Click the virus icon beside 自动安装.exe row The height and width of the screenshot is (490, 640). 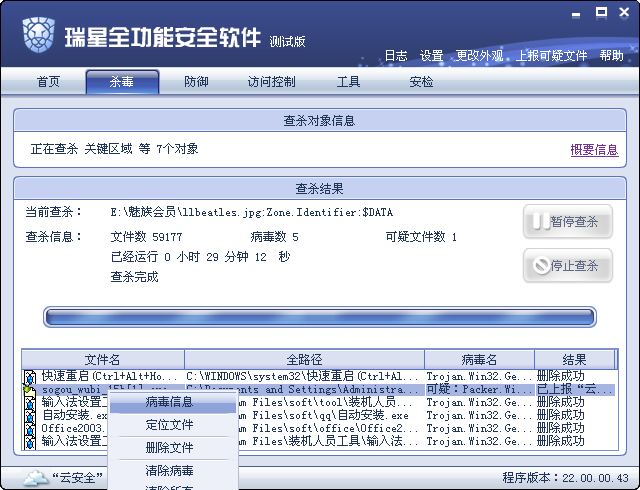tap(29, 416)
